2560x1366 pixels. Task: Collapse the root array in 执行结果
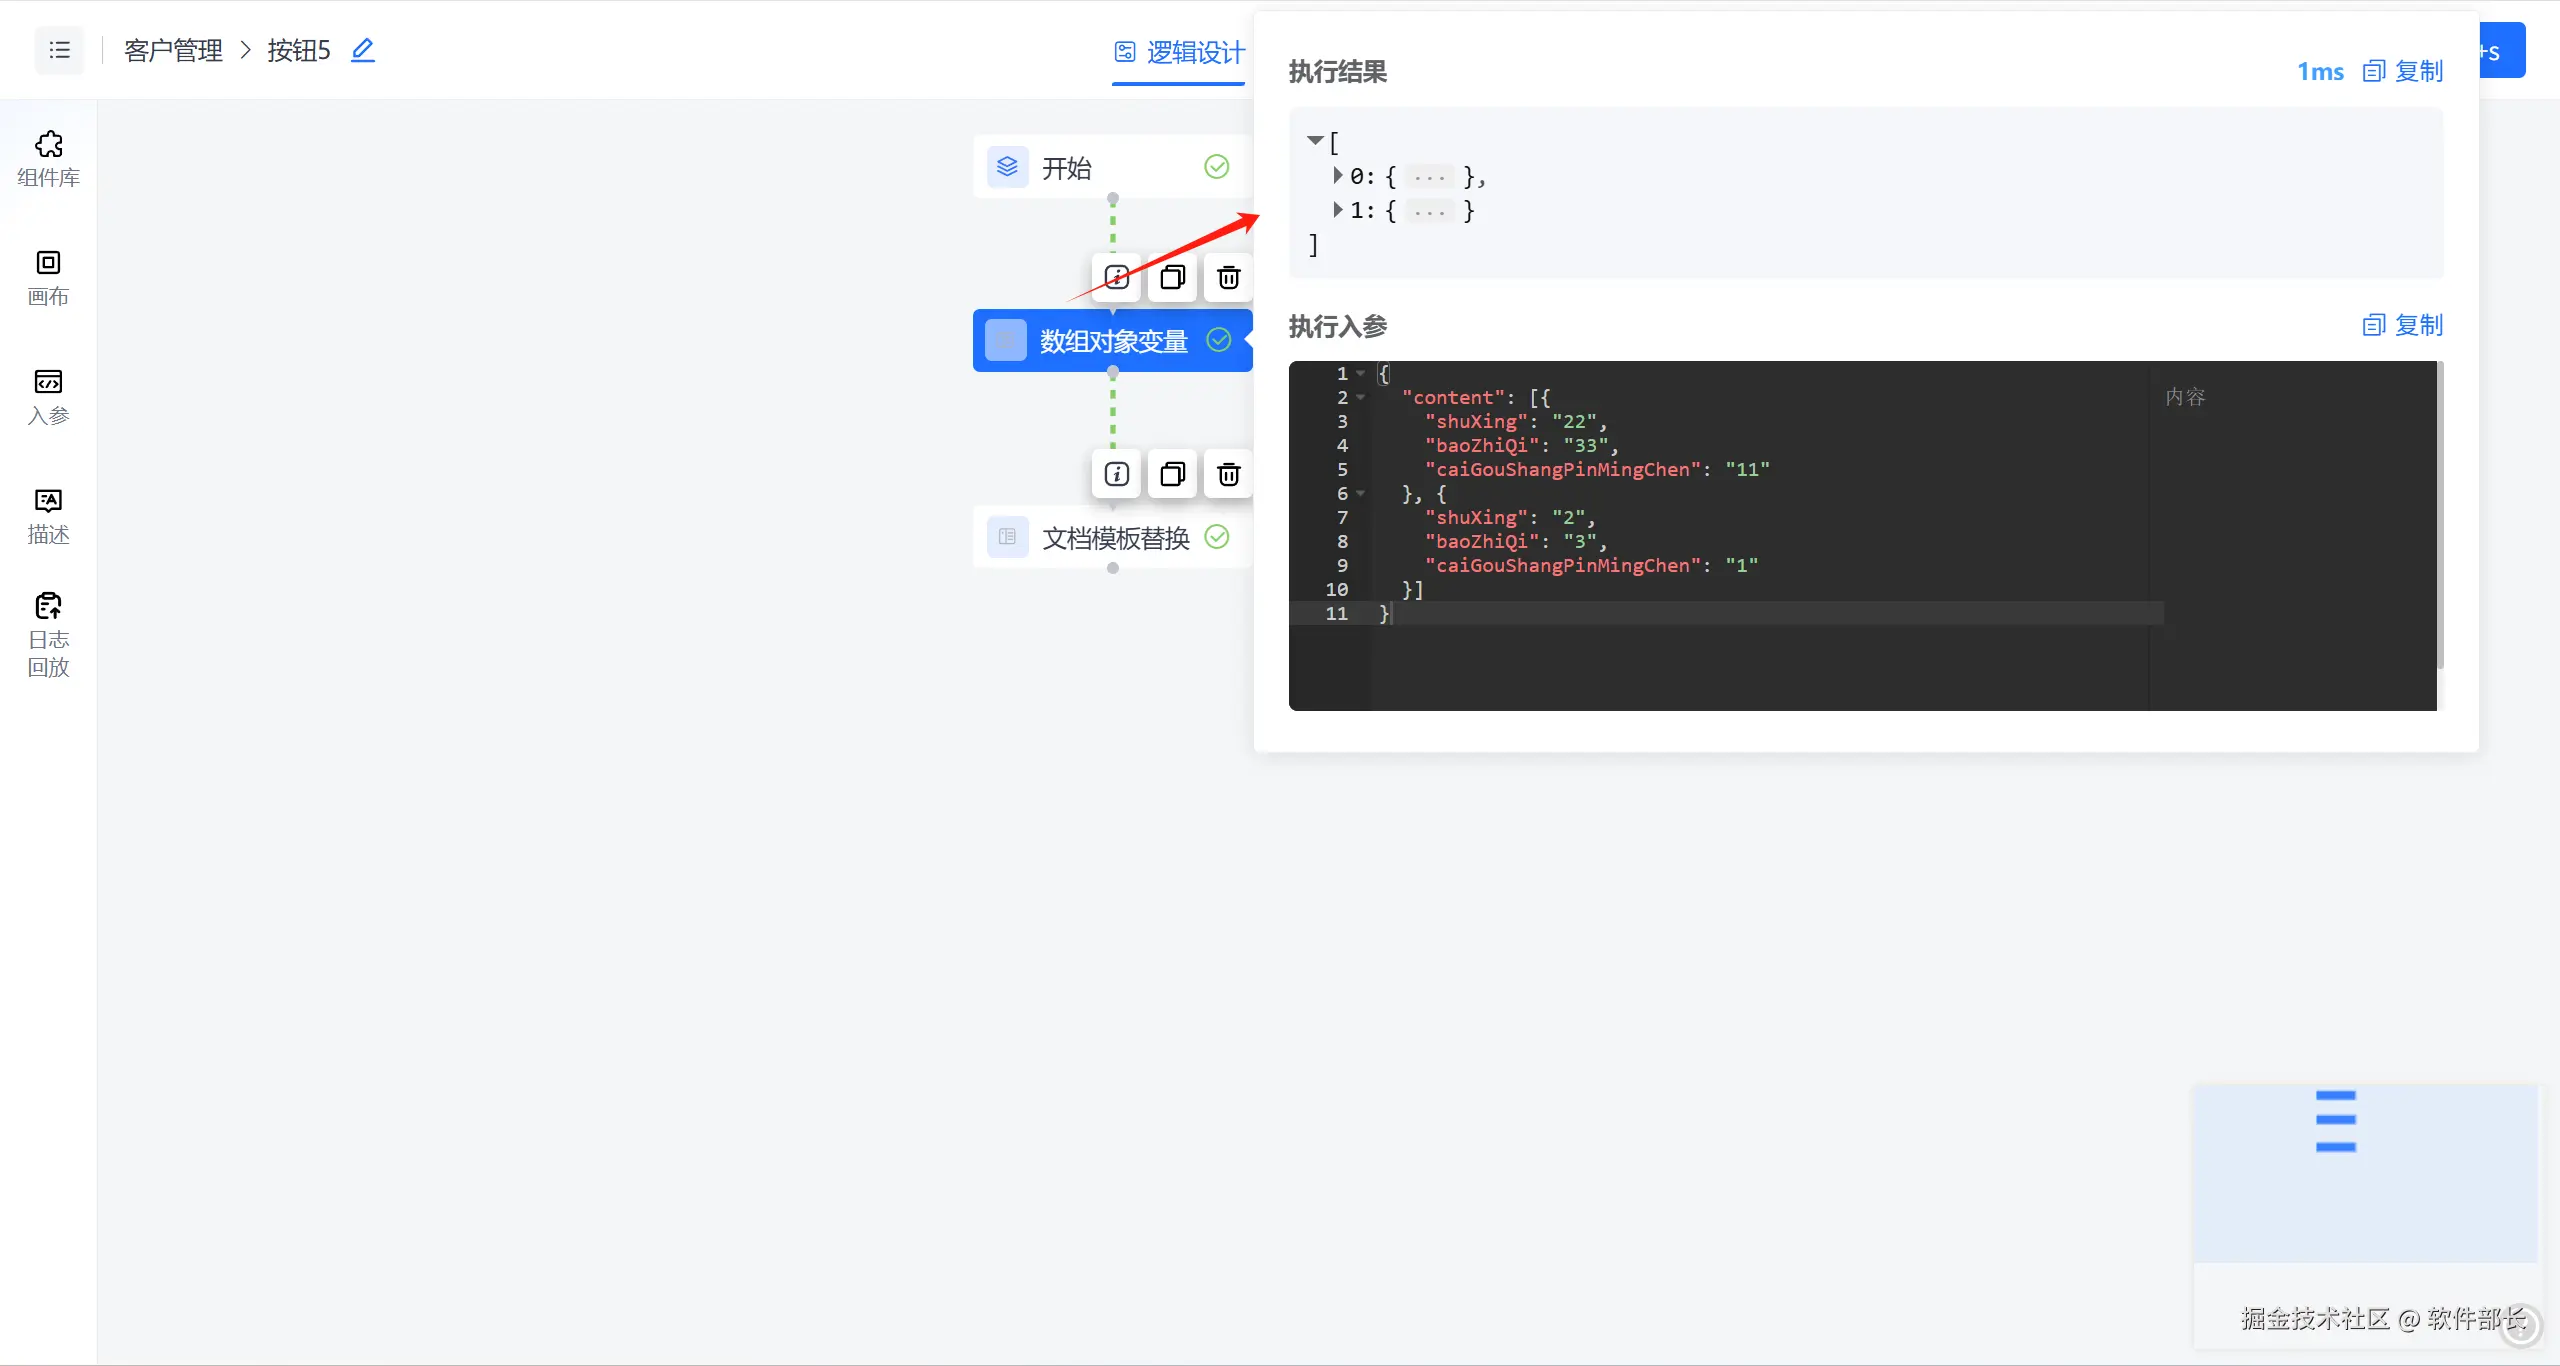(1315, 141)
